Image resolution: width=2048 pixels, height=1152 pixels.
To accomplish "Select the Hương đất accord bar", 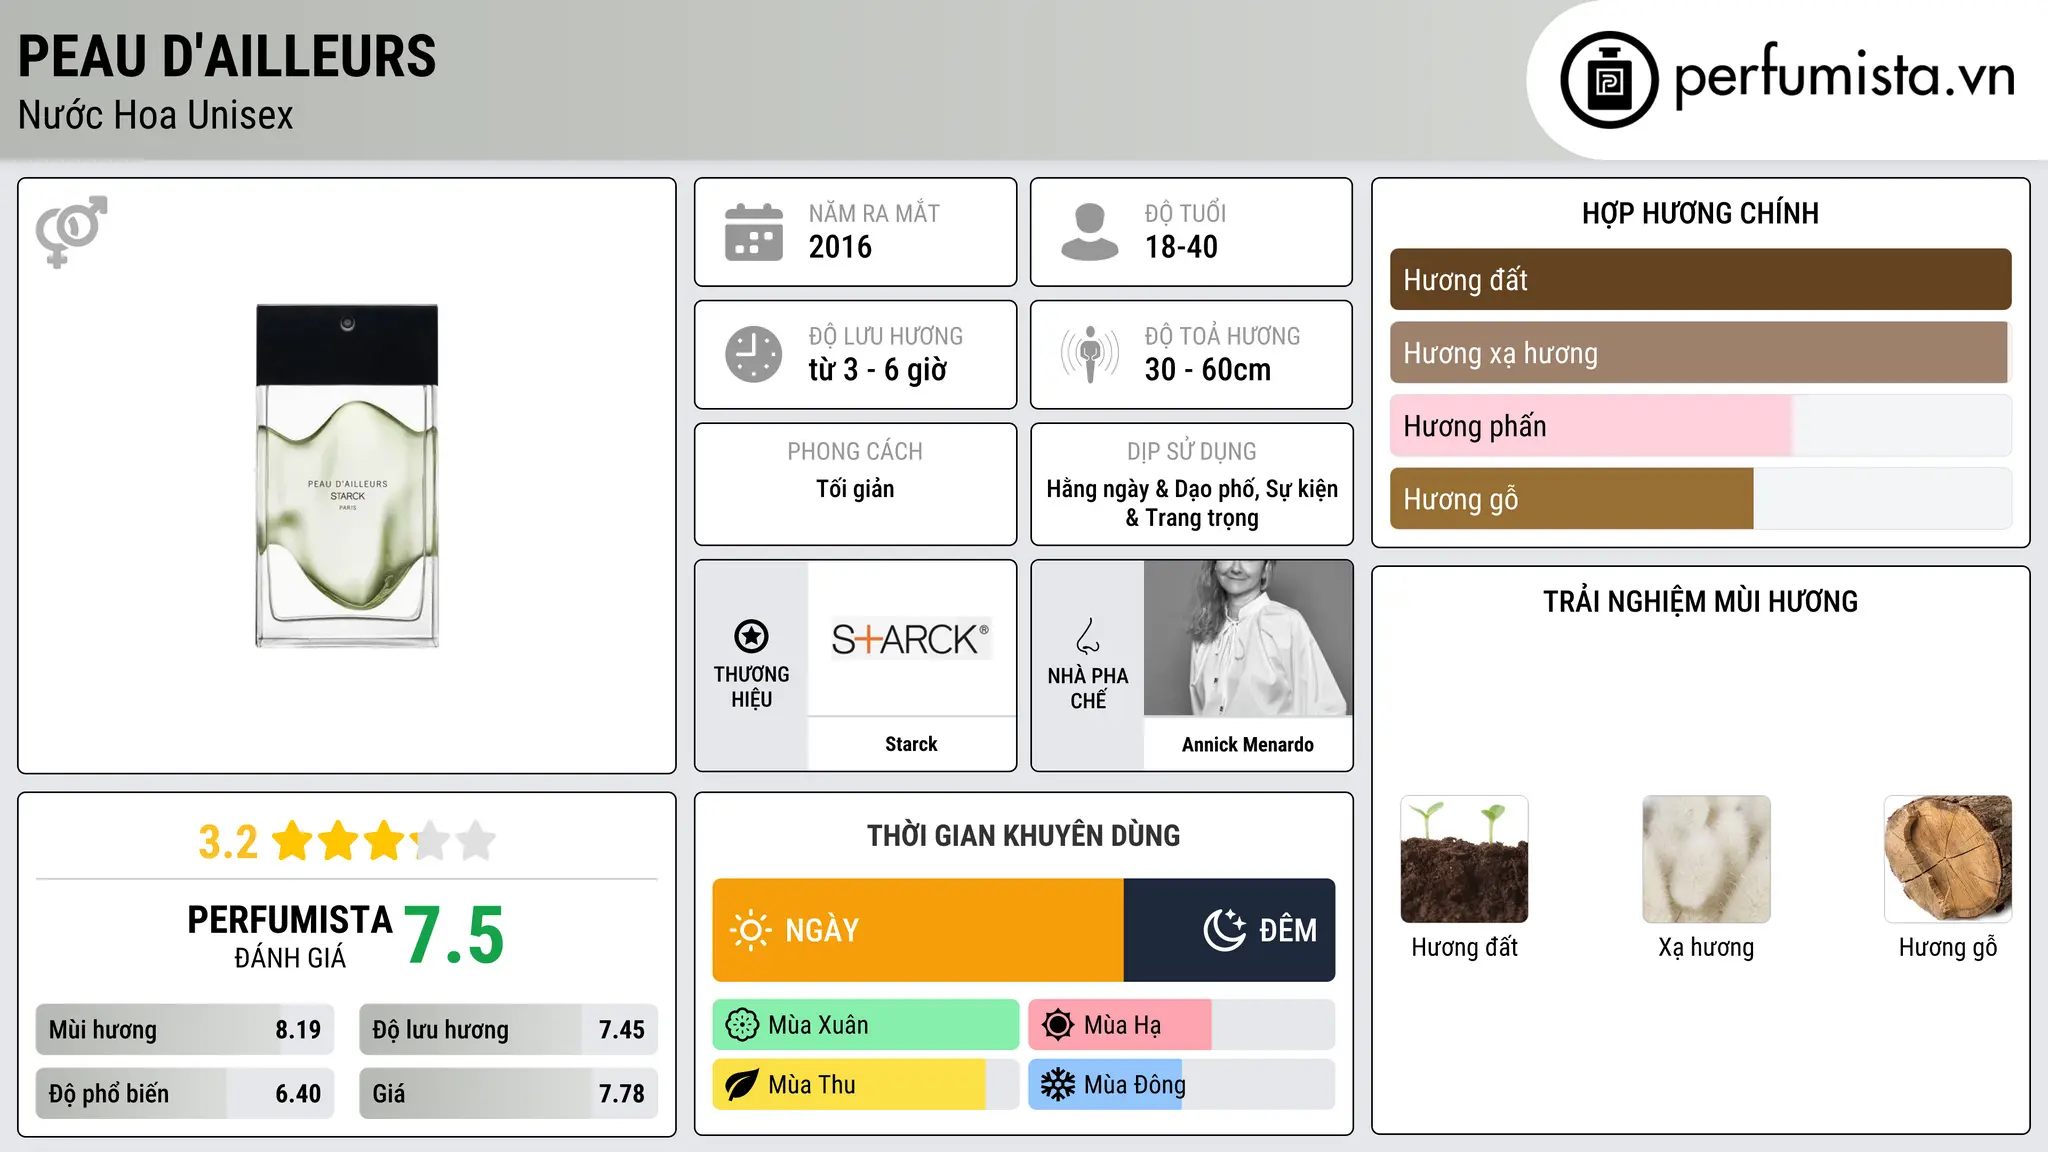I will (x=1700, y=280).
